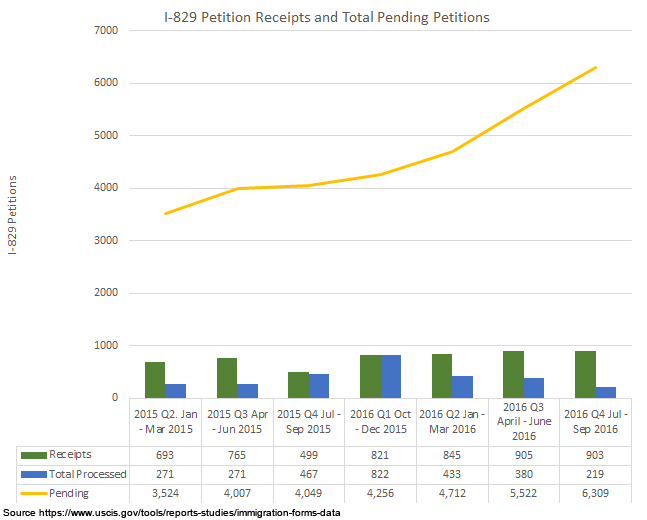The width and height of the screenshot is (647, 520).
Task: Click the Pending value 6,309 table cell
Action: [594, 493]
